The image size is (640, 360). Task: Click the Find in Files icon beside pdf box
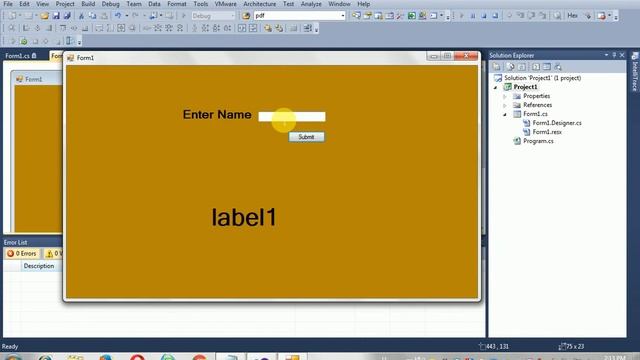pyautogui.click(x=246, y=16)
